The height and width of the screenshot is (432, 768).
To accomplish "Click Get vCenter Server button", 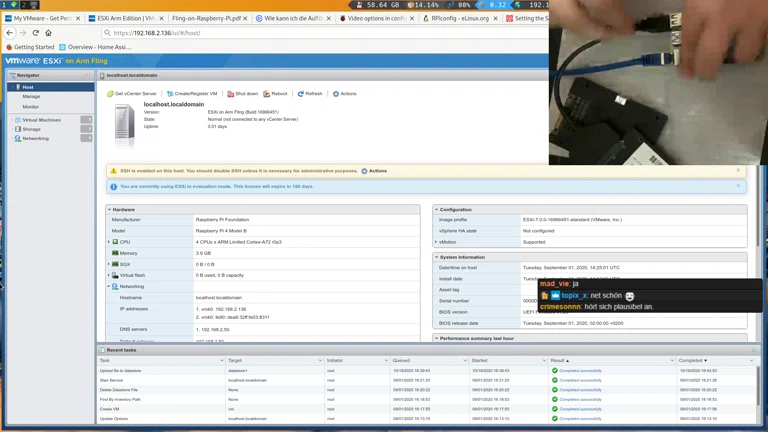I will pos(132,94).
